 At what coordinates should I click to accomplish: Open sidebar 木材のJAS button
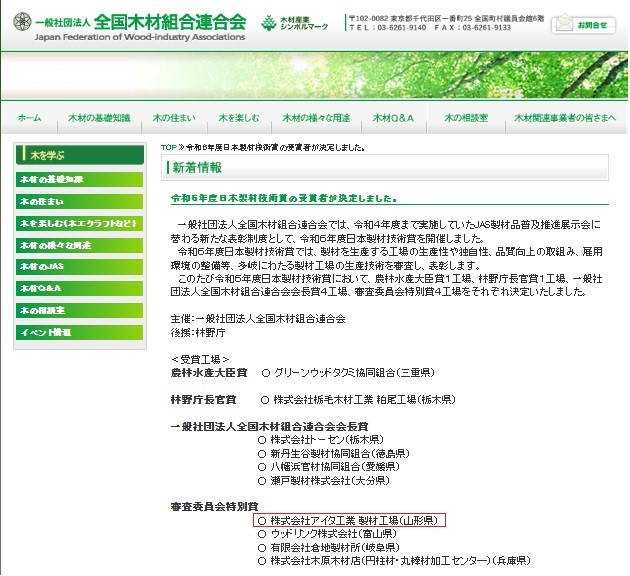(x=79, y=267)
